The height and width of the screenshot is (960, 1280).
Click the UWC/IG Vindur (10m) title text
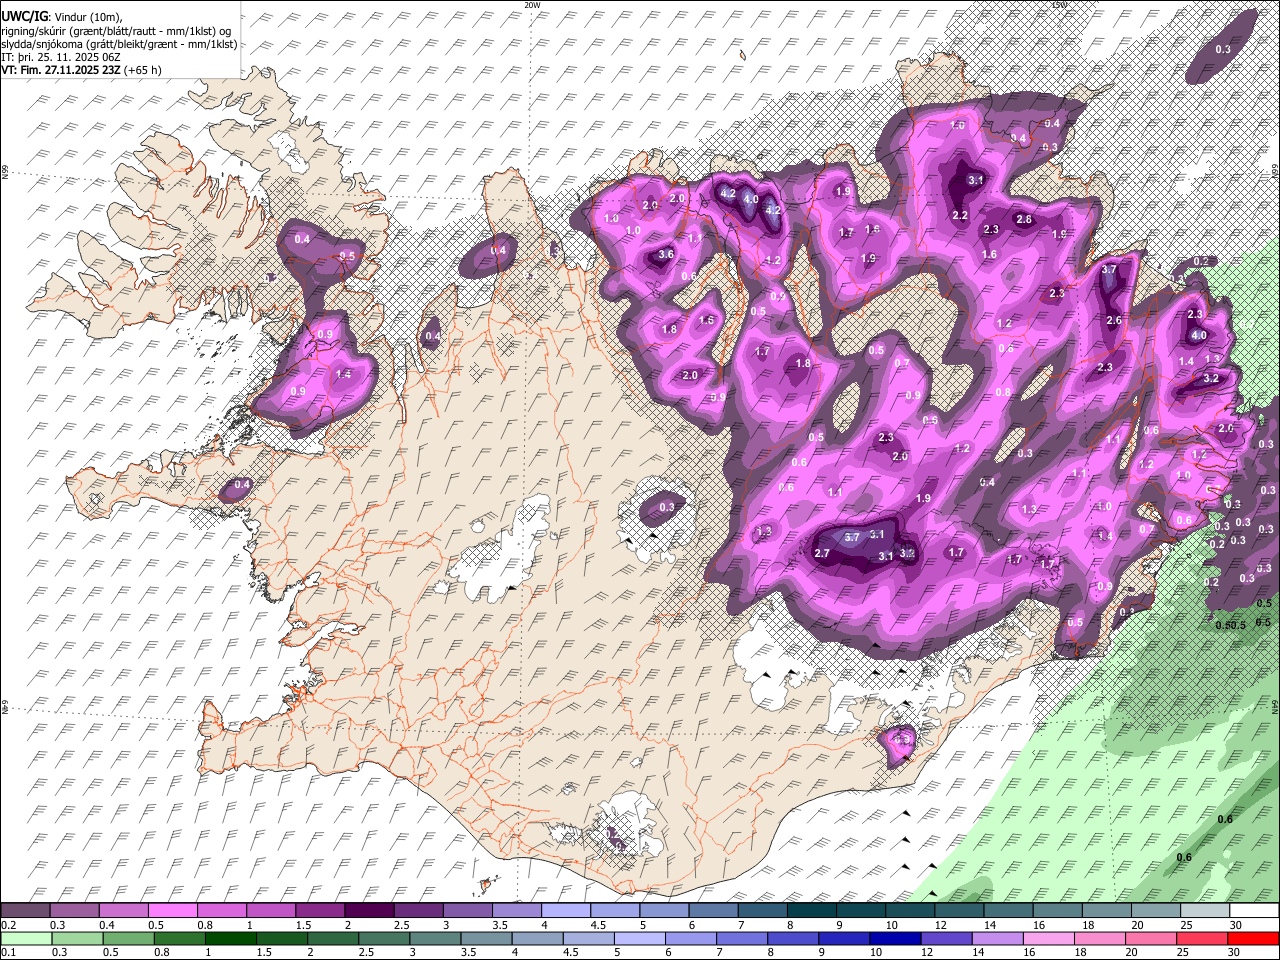click(x=61, y=17)
